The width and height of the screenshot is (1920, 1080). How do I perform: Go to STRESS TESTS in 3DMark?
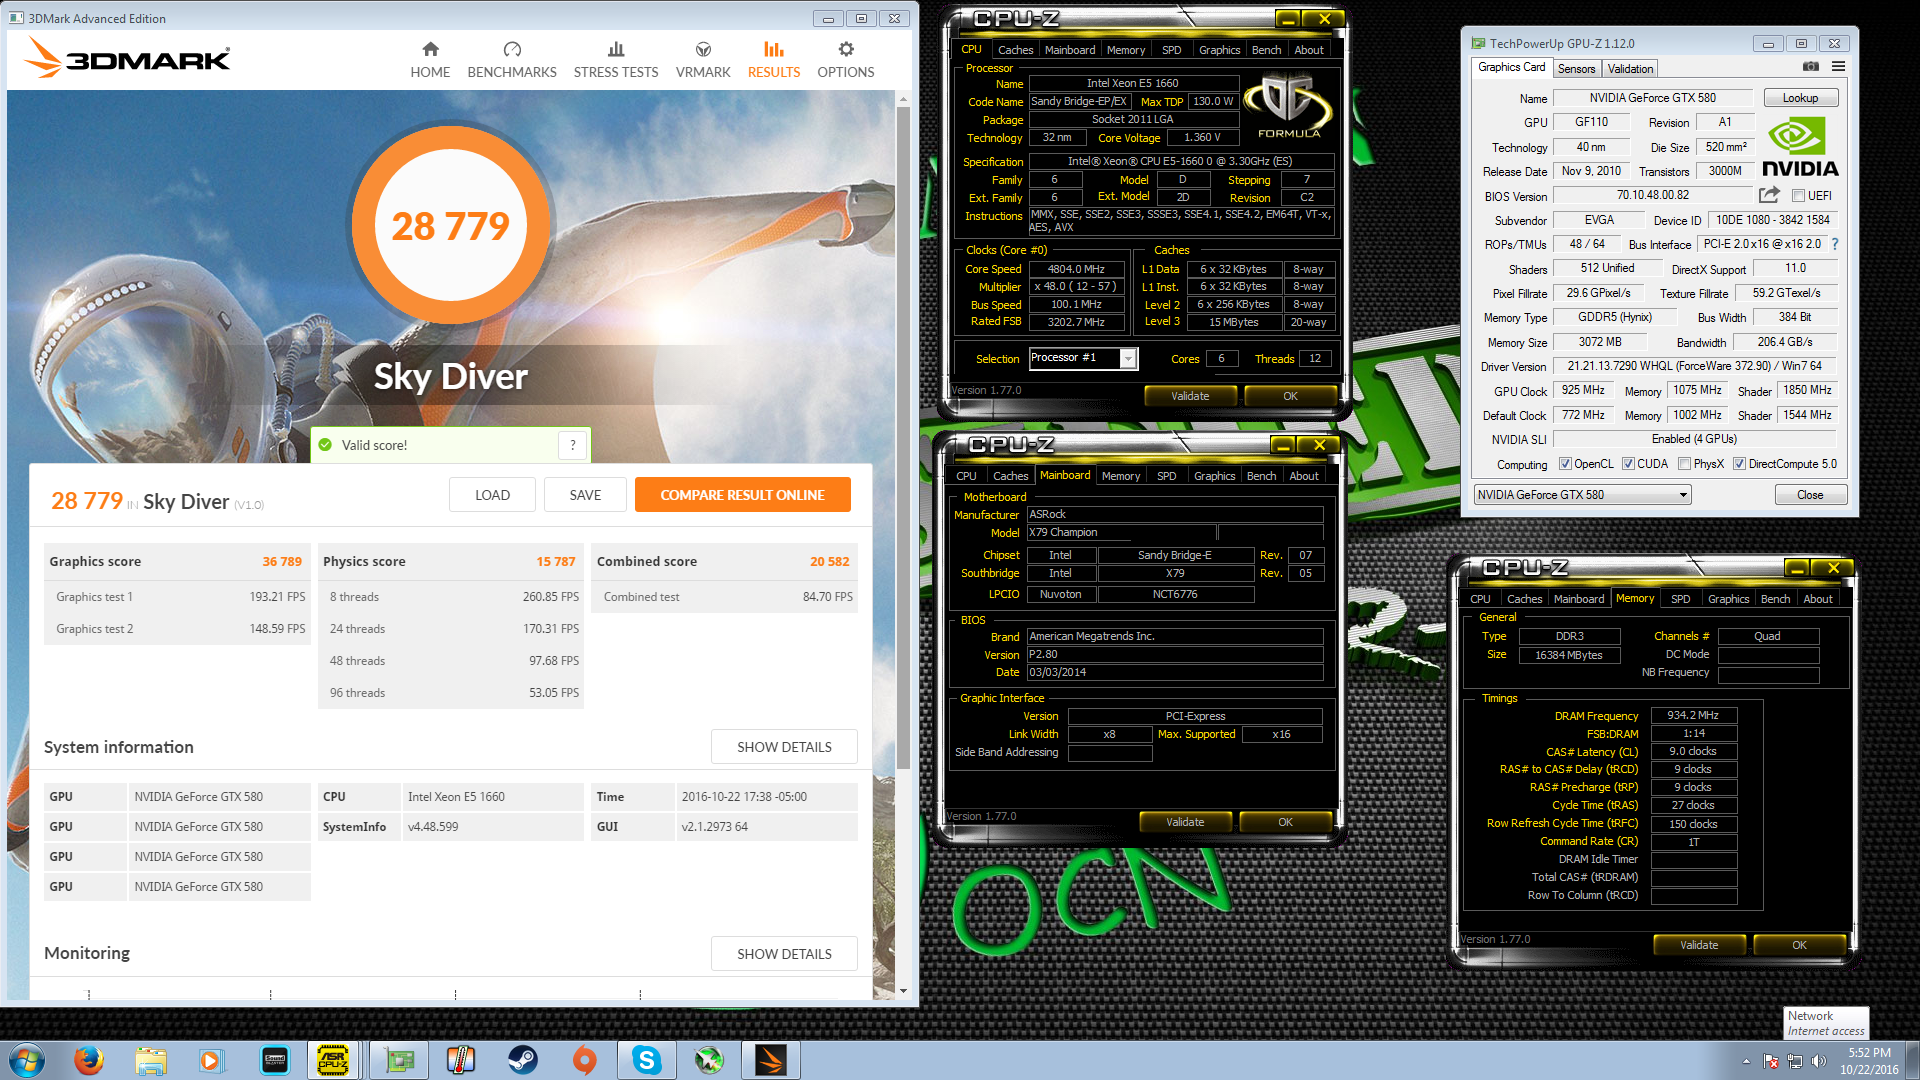pyautogui.click(x=616, y=60)
